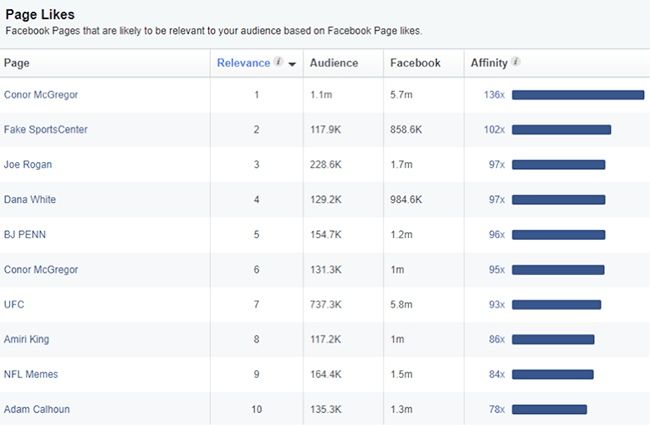Image resolution: width=650 pixels, height=425 pixels.
Task: Select the 135.3K audience value
Action: [x=325, y=409]
